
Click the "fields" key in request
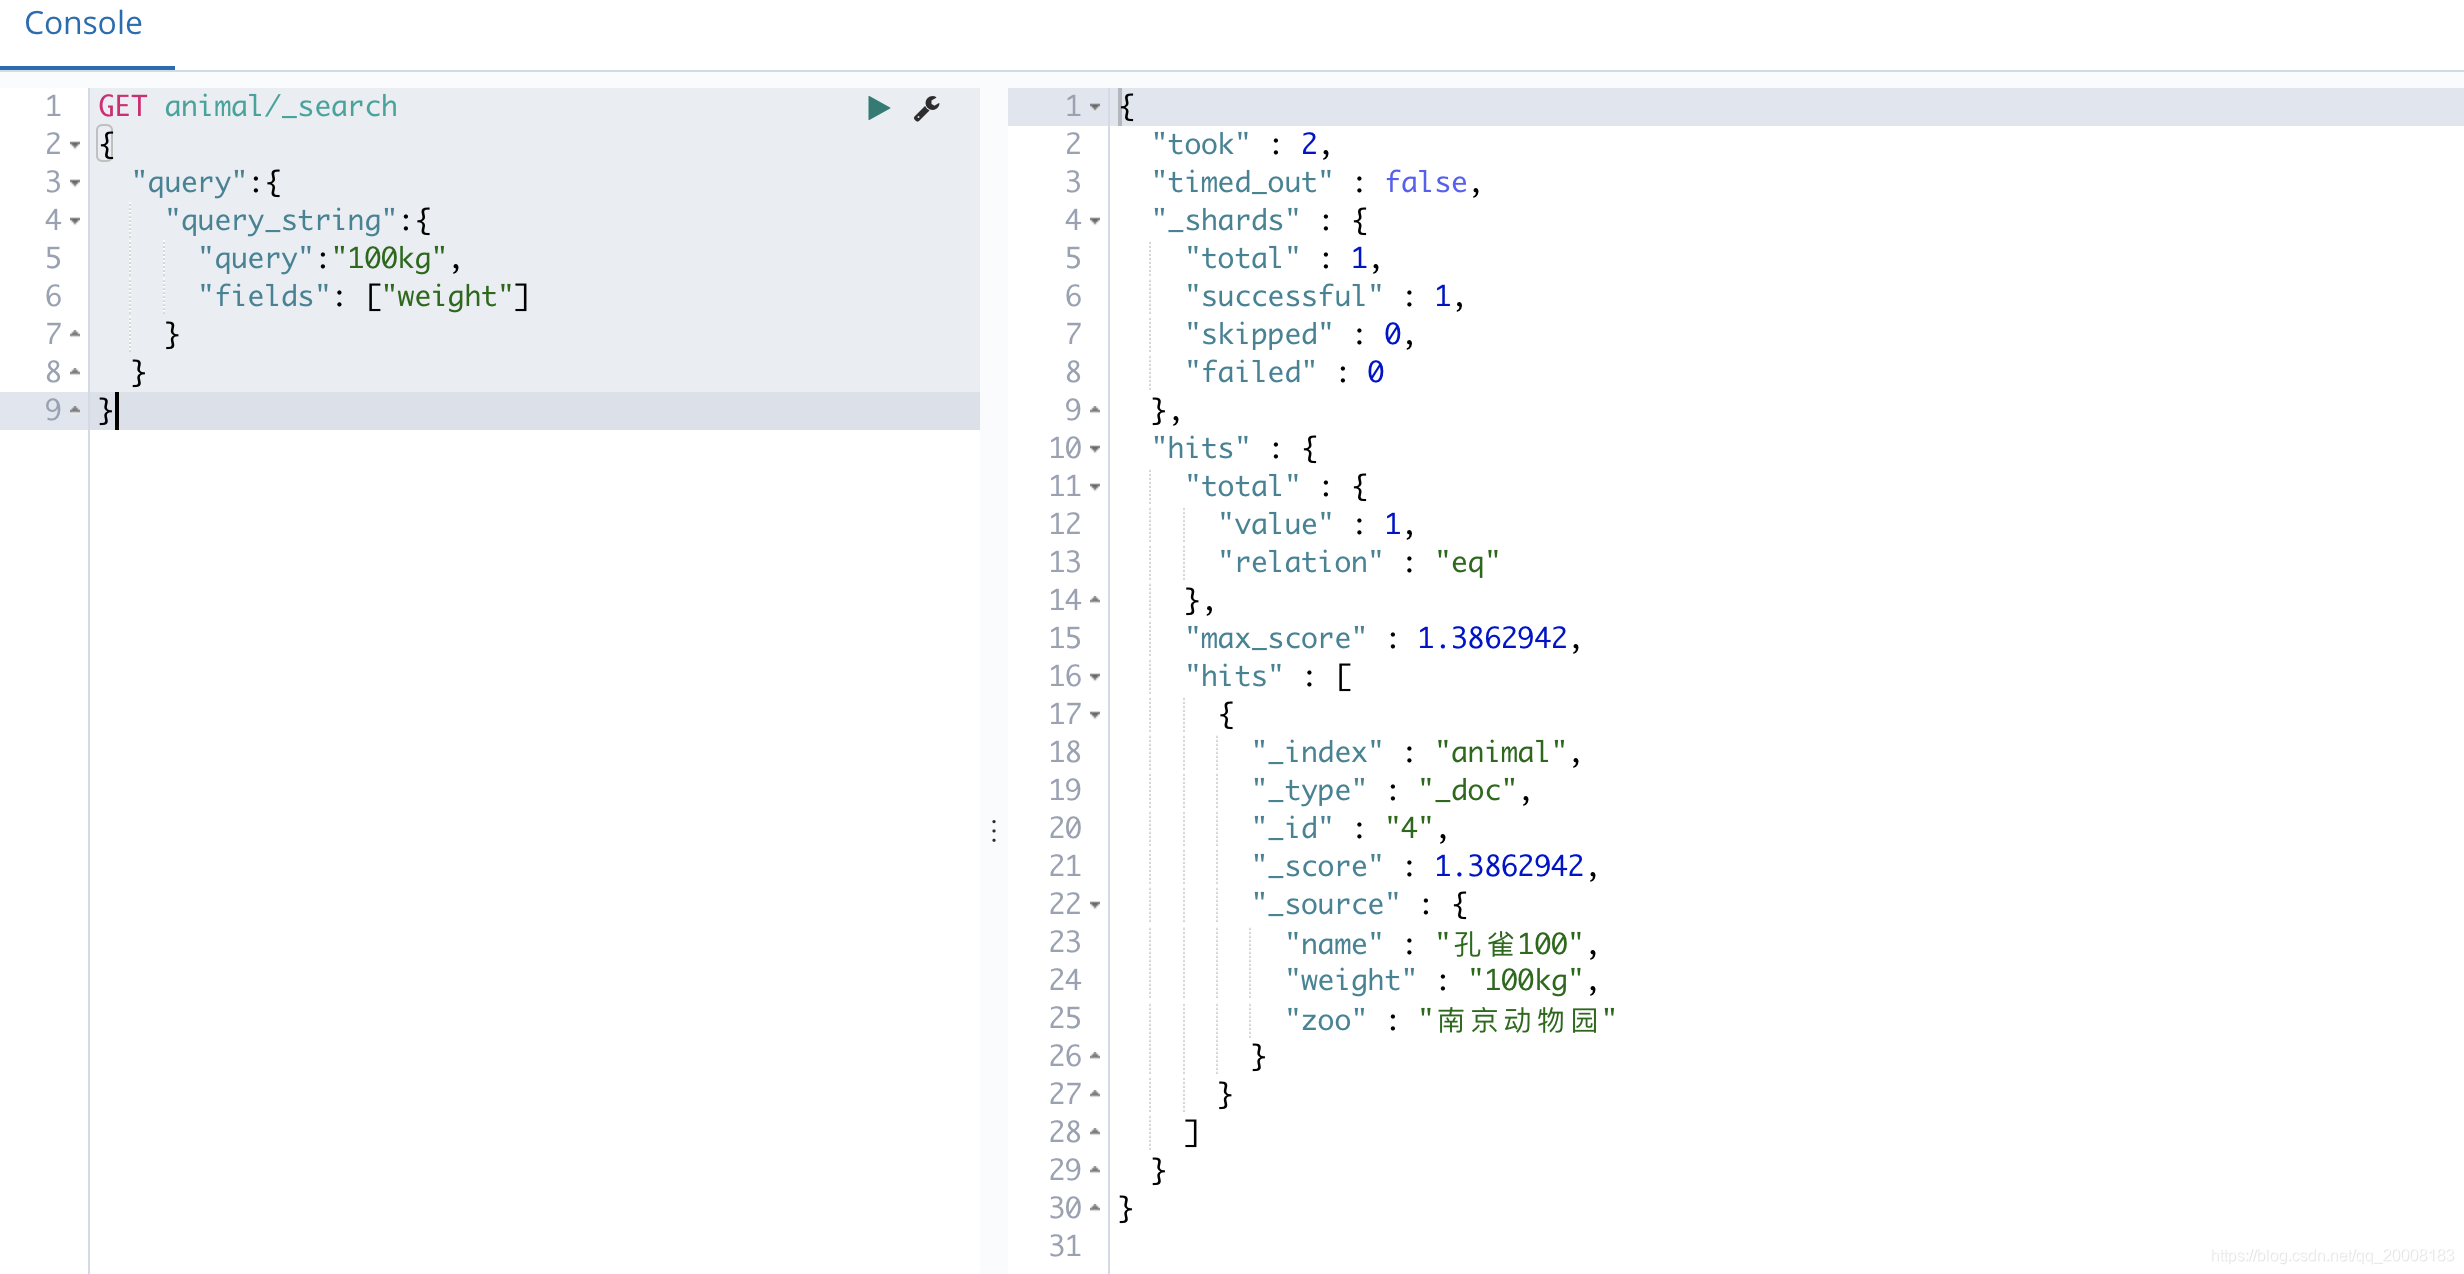point(264,296)
